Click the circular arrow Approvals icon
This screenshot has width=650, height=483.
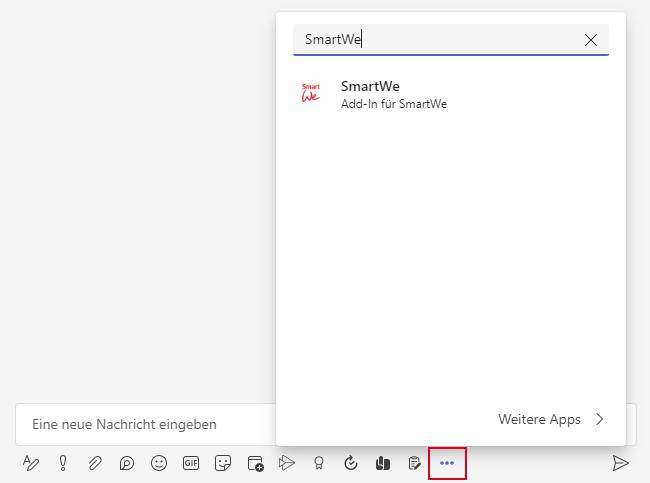tap(351, 463)
